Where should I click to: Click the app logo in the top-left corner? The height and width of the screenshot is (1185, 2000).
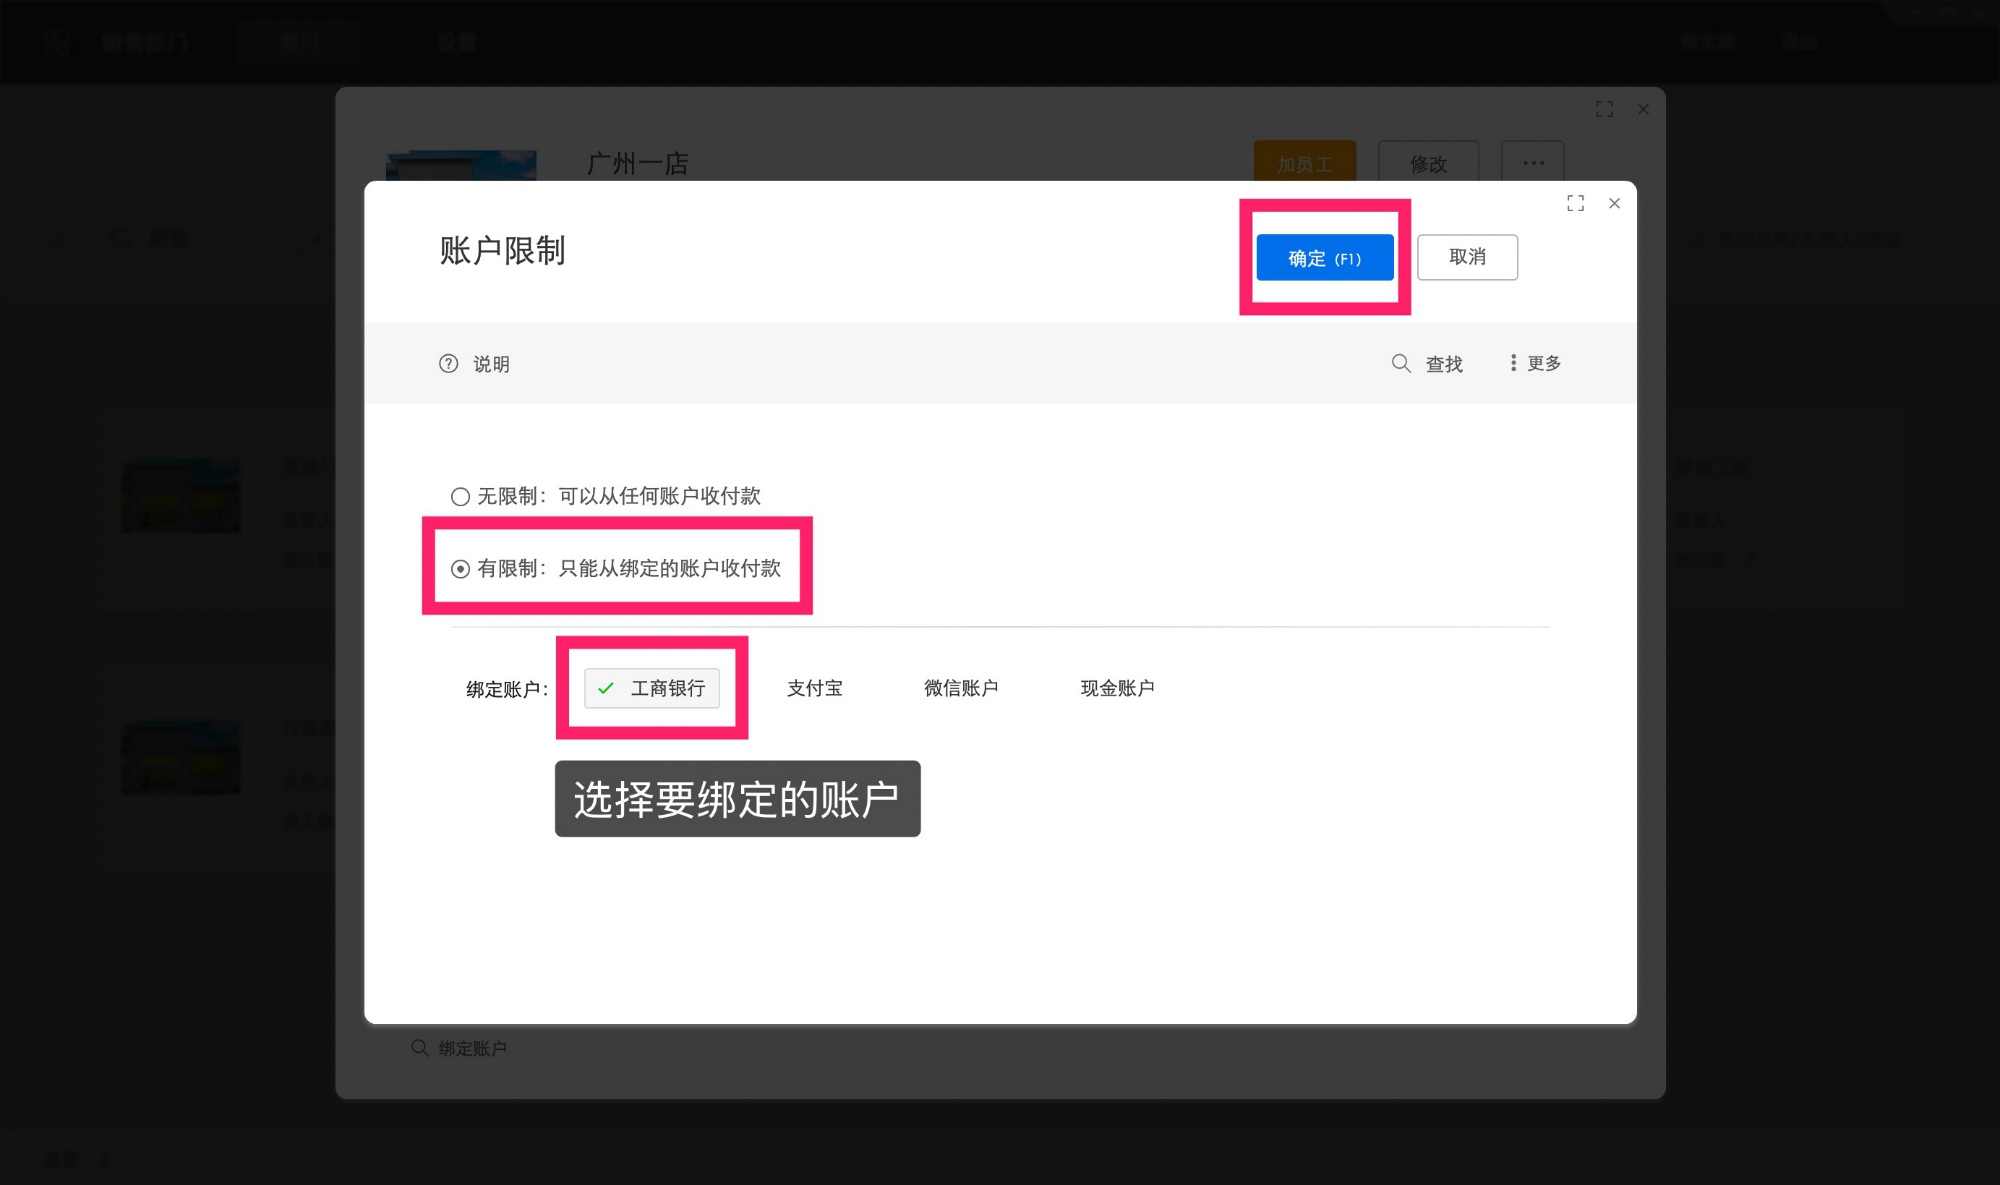(x=57, y=40)
